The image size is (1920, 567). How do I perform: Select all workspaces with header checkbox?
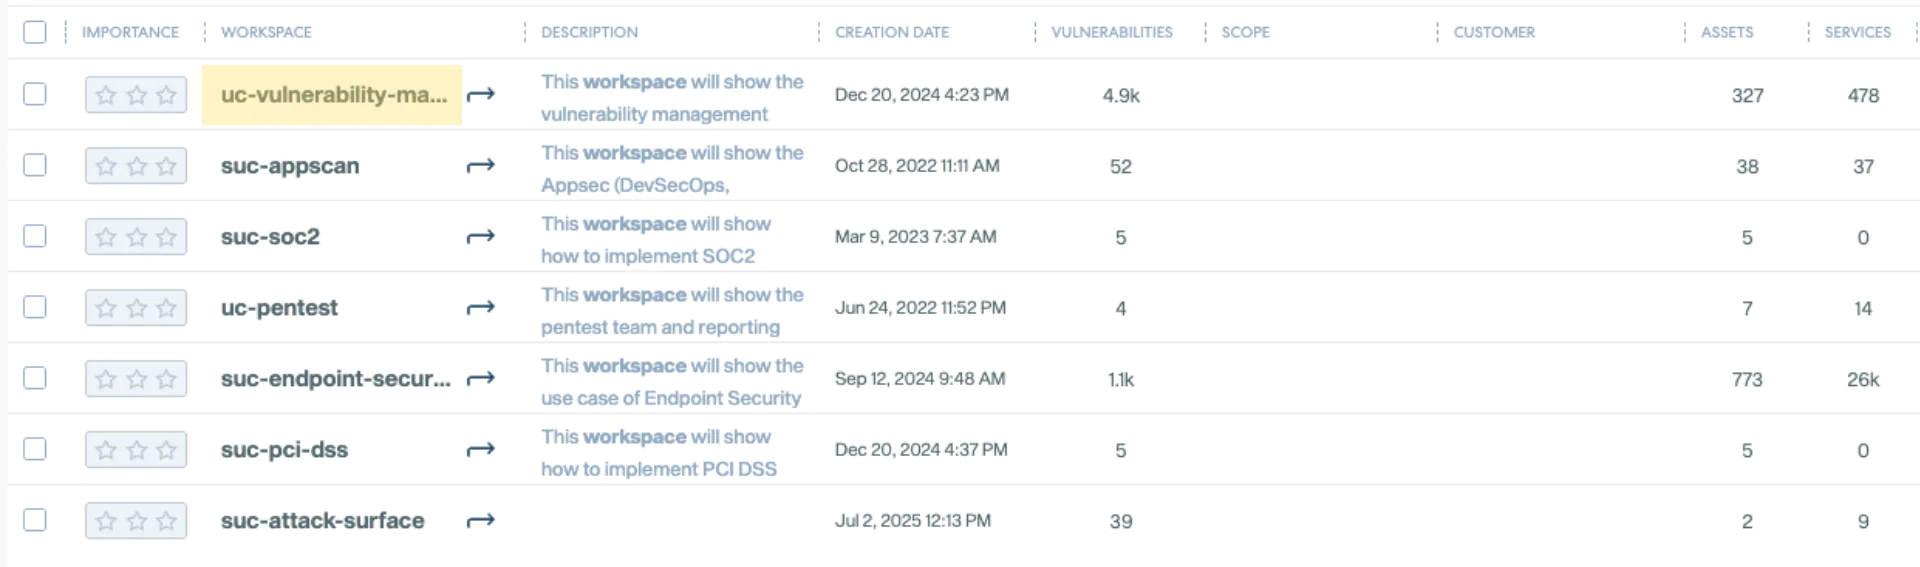(x=35, y=32)
